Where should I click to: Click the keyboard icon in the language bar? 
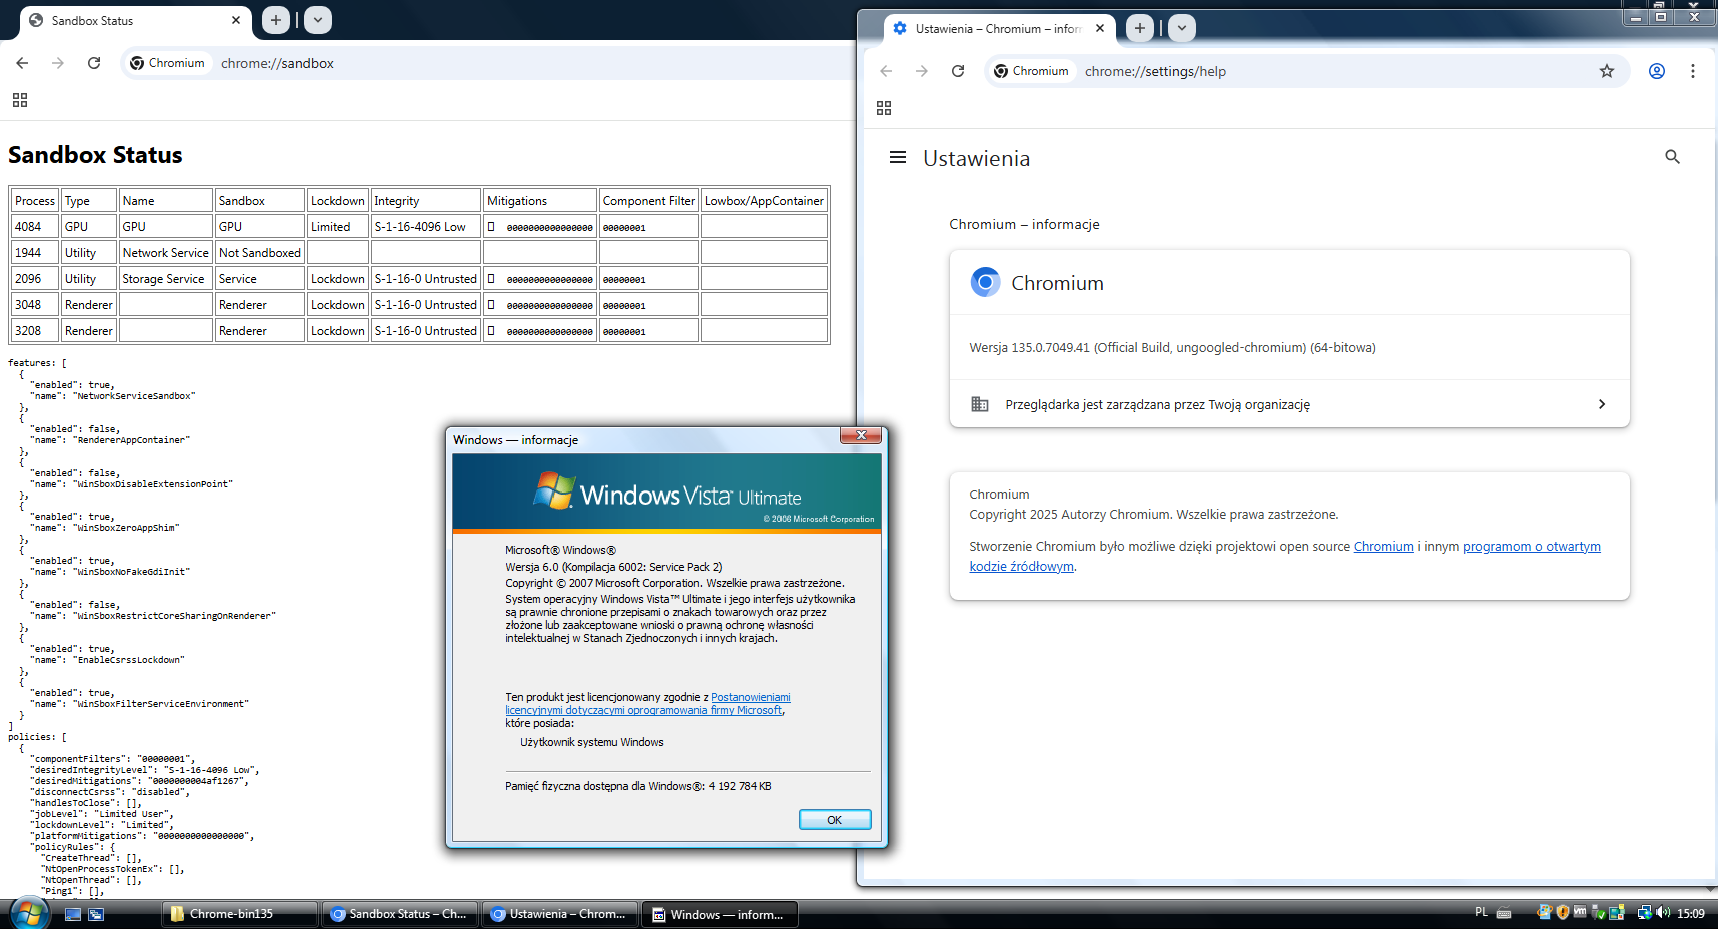[1504, 913]
